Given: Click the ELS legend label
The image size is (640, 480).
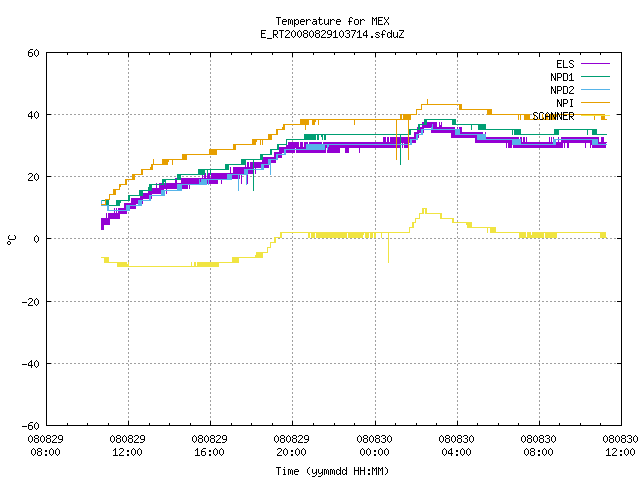Looking at the screenshot, I should tap(565, 64).
